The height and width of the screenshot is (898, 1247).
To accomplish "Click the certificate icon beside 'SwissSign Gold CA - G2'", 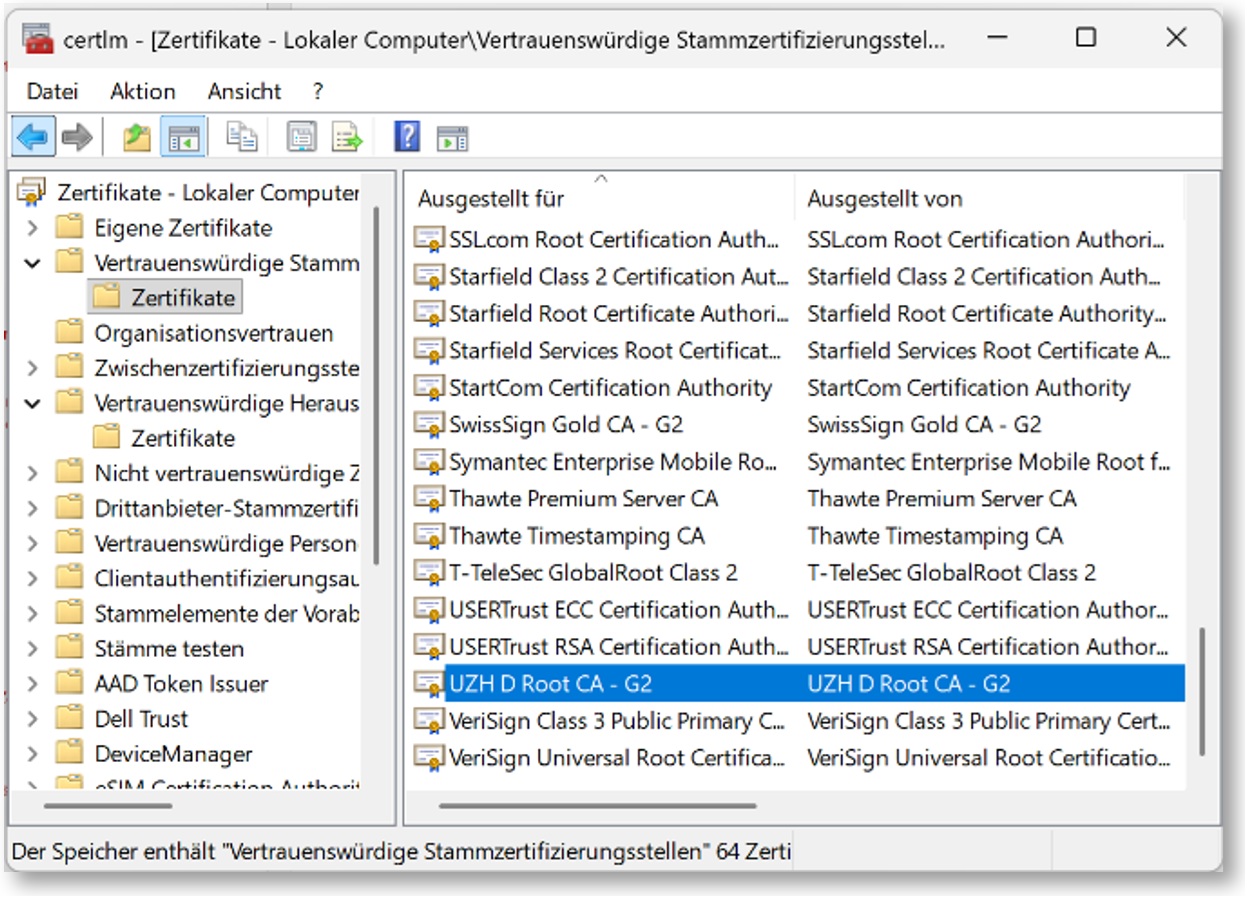I will pos(428,424).
